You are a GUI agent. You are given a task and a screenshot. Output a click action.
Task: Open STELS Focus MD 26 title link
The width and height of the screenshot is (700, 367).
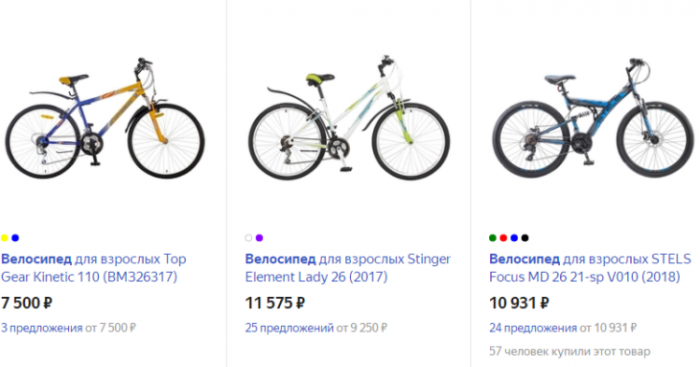coord(590,268)
